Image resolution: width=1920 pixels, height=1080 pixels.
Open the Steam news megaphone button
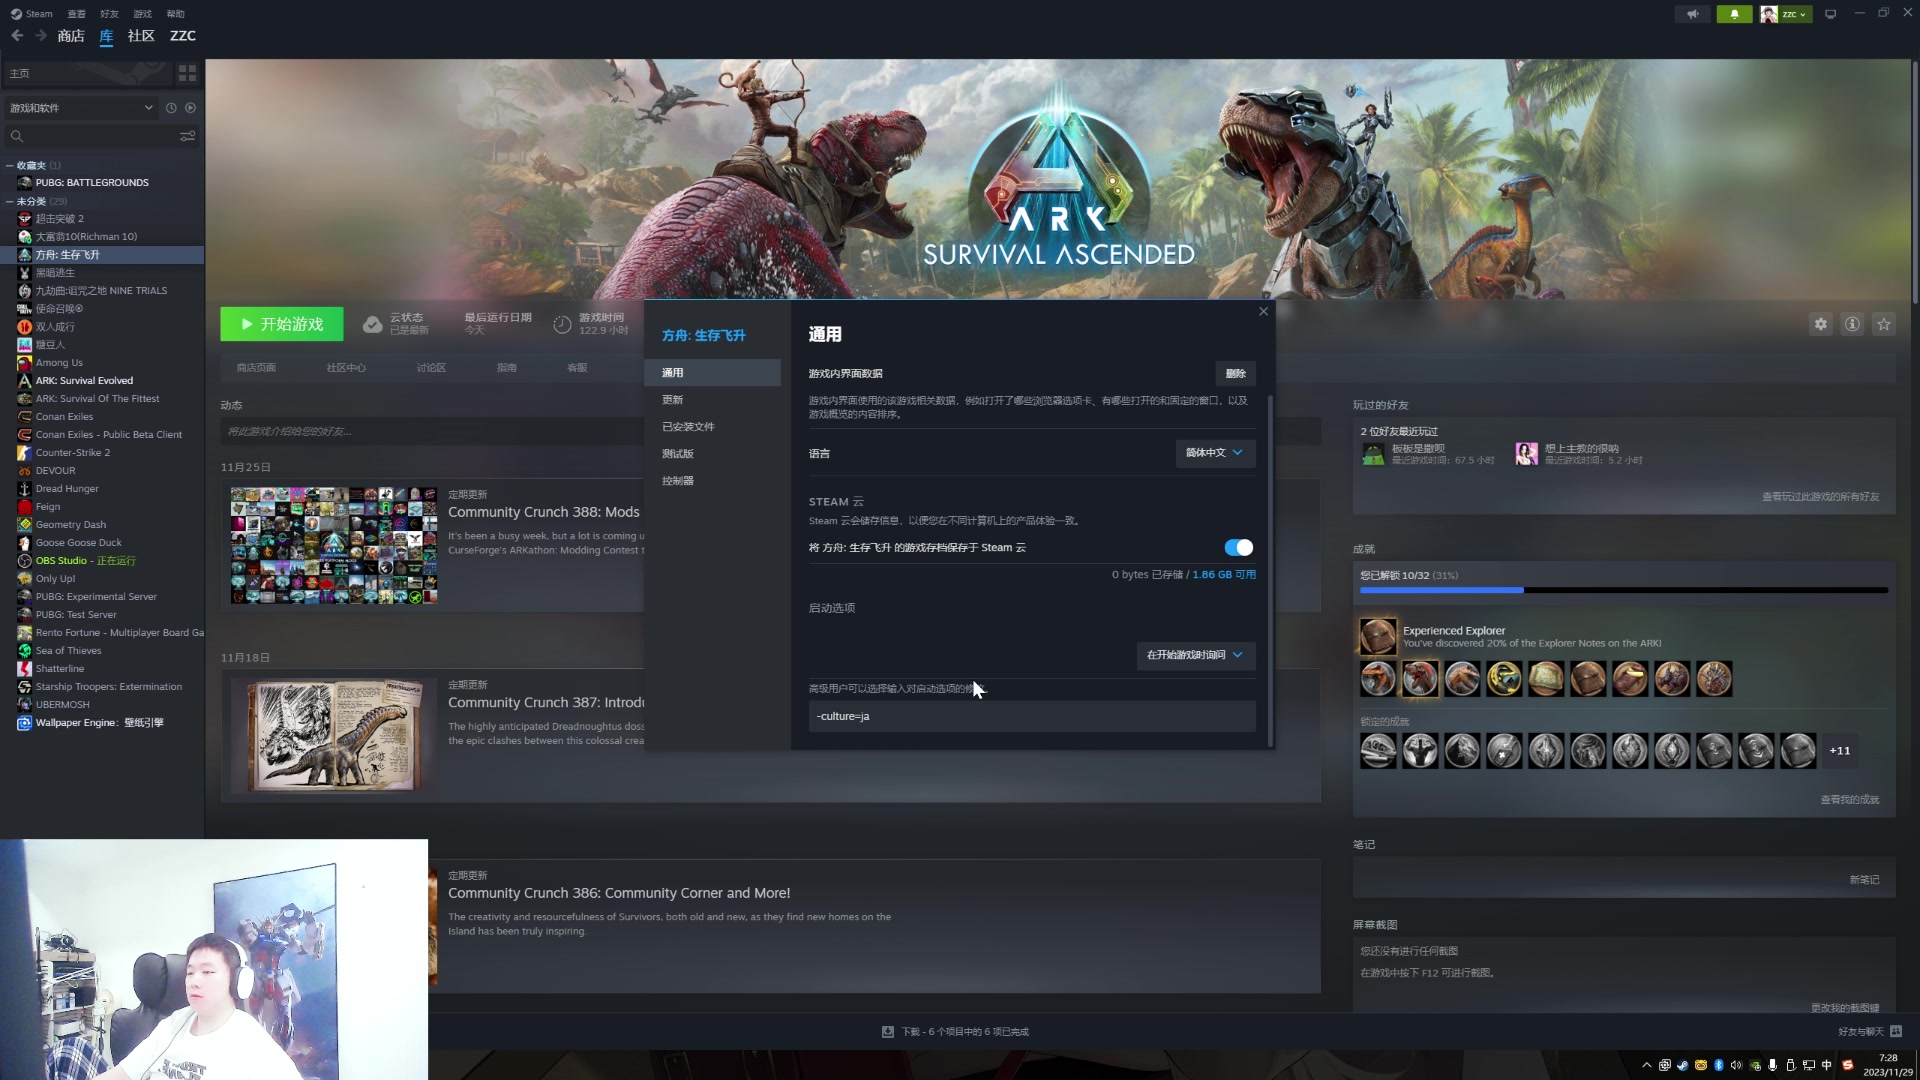pos(1693,14)
